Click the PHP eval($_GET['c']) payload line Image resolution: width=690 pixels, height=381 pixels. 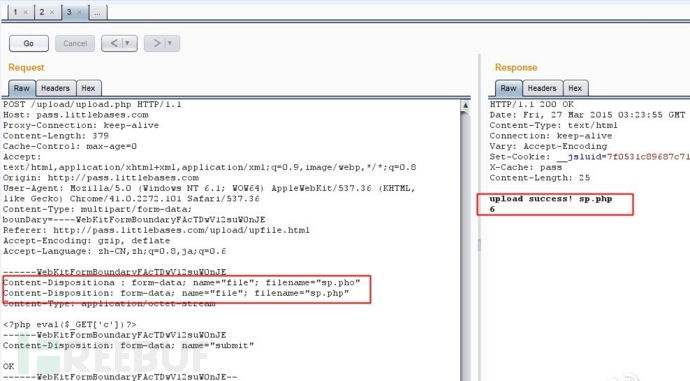70,325
